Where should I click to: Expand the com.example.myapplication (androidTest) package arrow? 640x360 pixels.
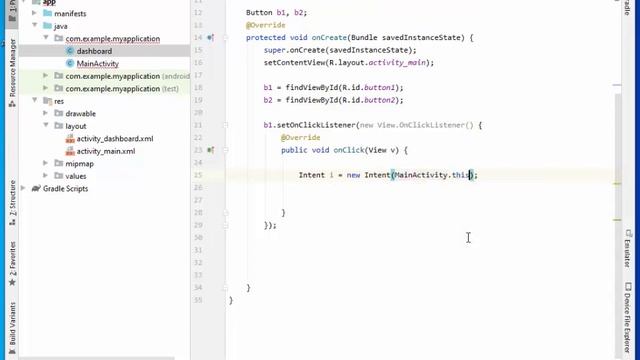[x=46, y=76]
